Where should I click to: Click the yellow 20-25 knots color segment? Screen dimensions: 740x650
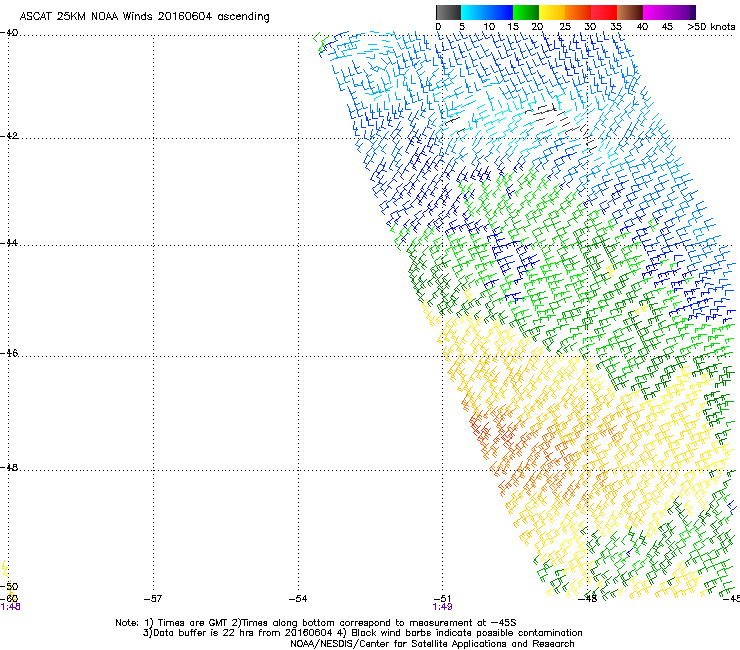(552, 12)
